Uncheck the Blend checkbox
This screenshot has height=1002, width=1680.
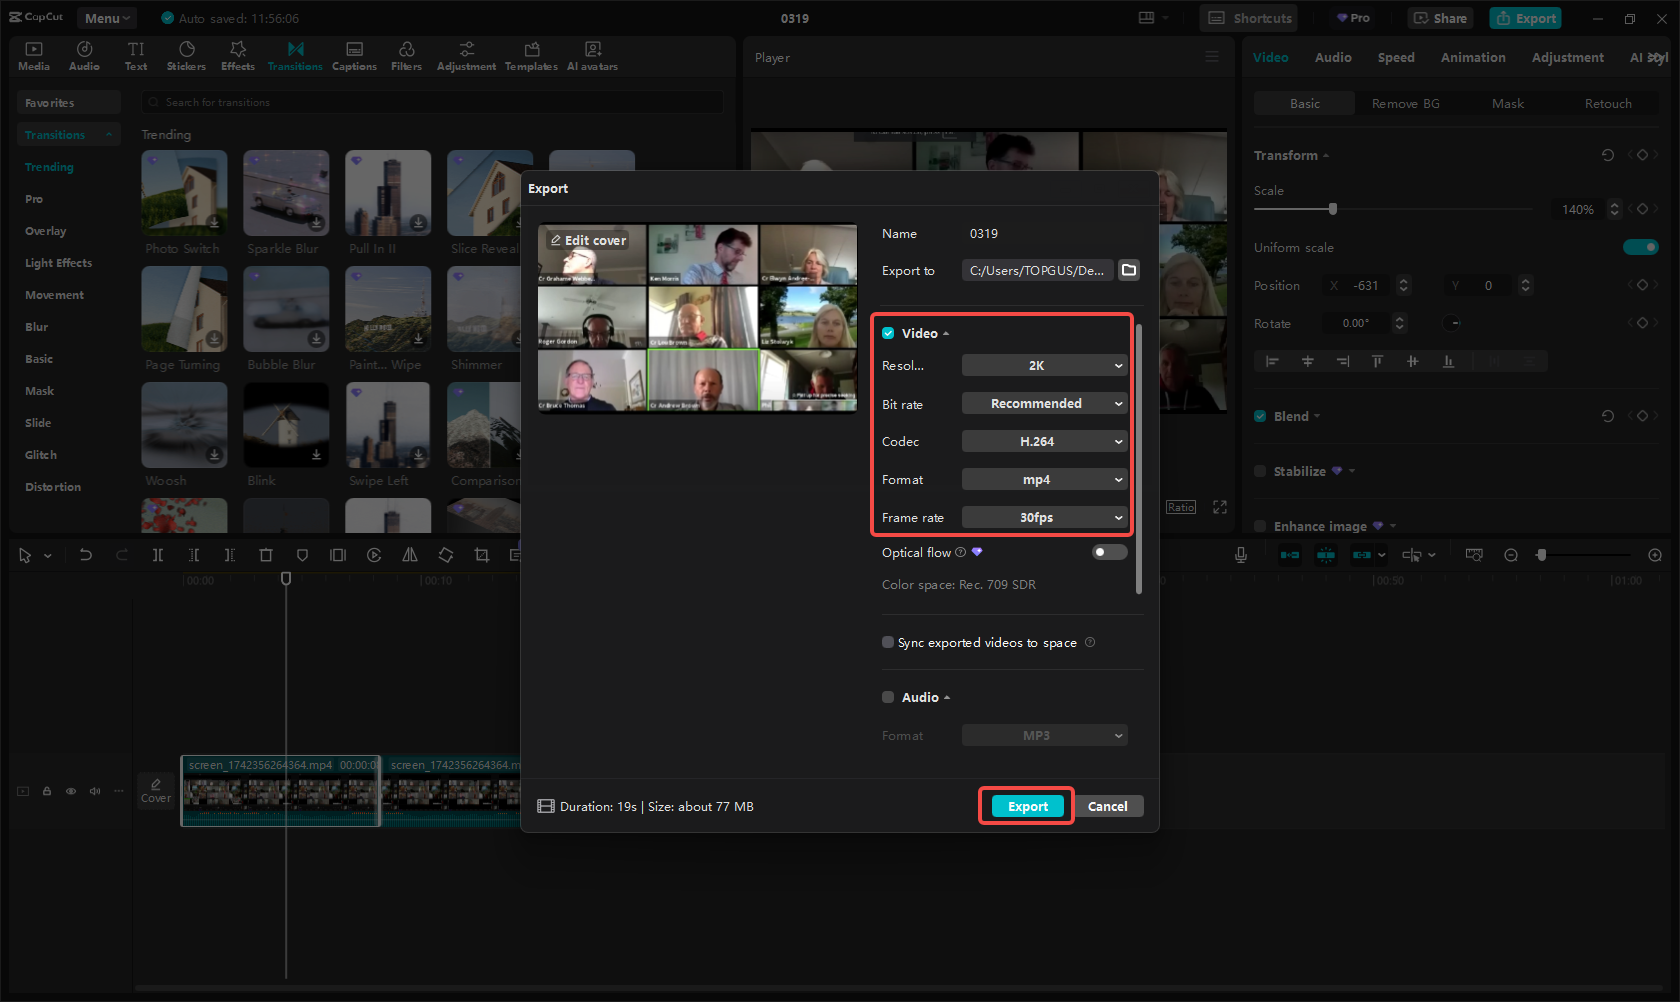[1260, 416]
